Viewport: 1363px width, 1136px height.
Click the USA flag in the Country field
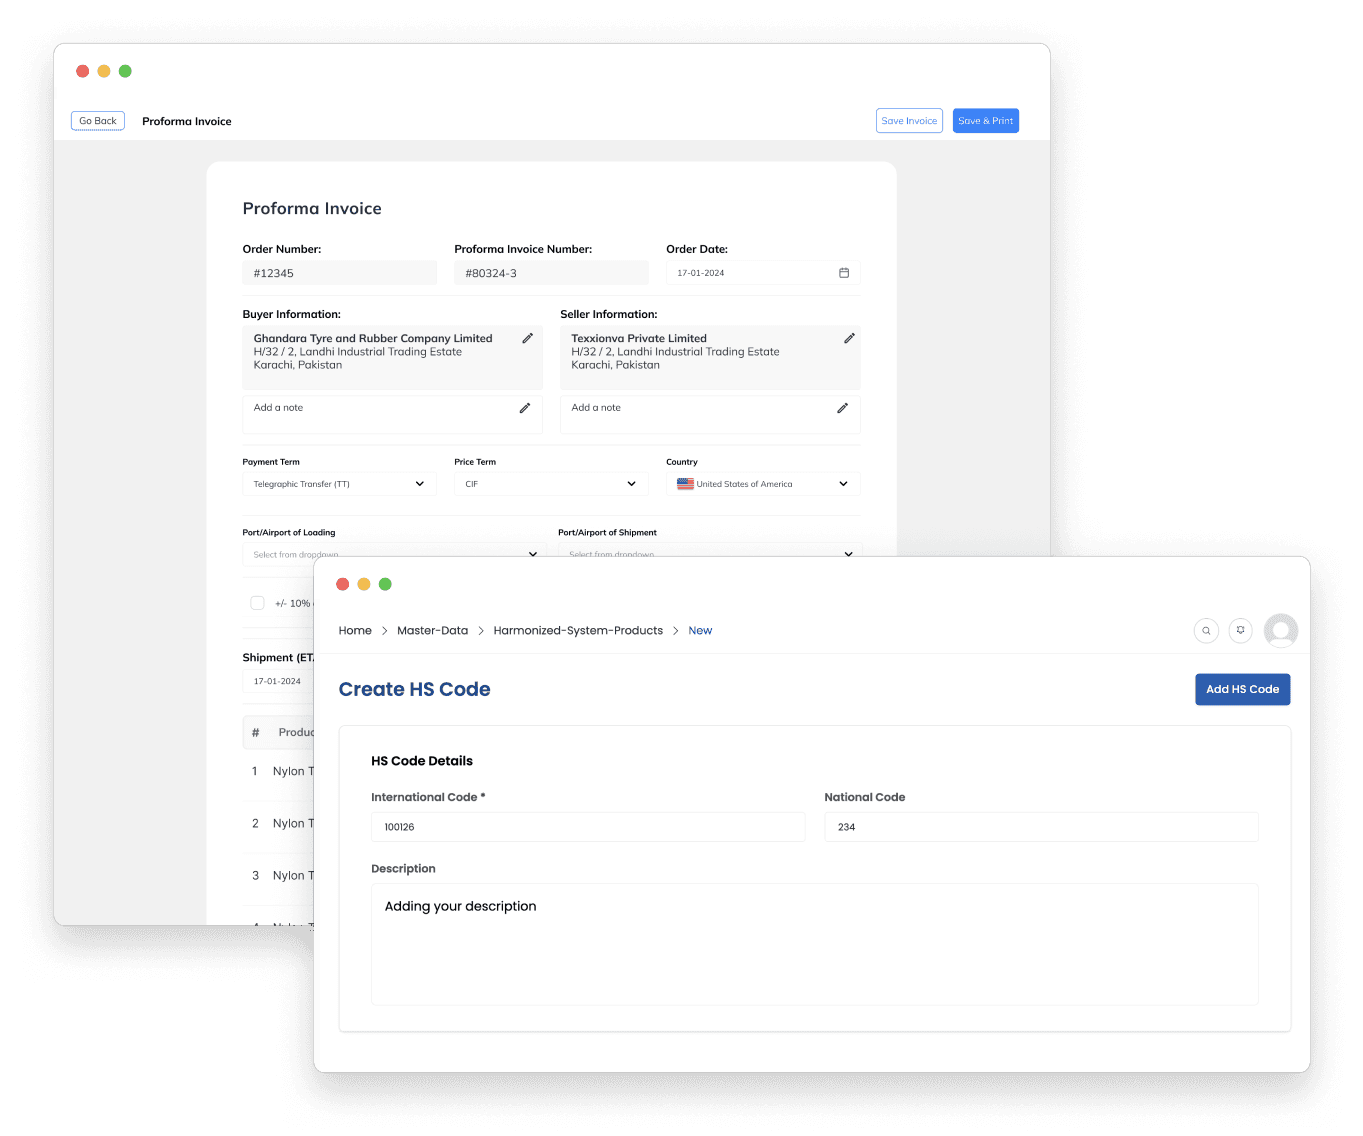point(685,483)
